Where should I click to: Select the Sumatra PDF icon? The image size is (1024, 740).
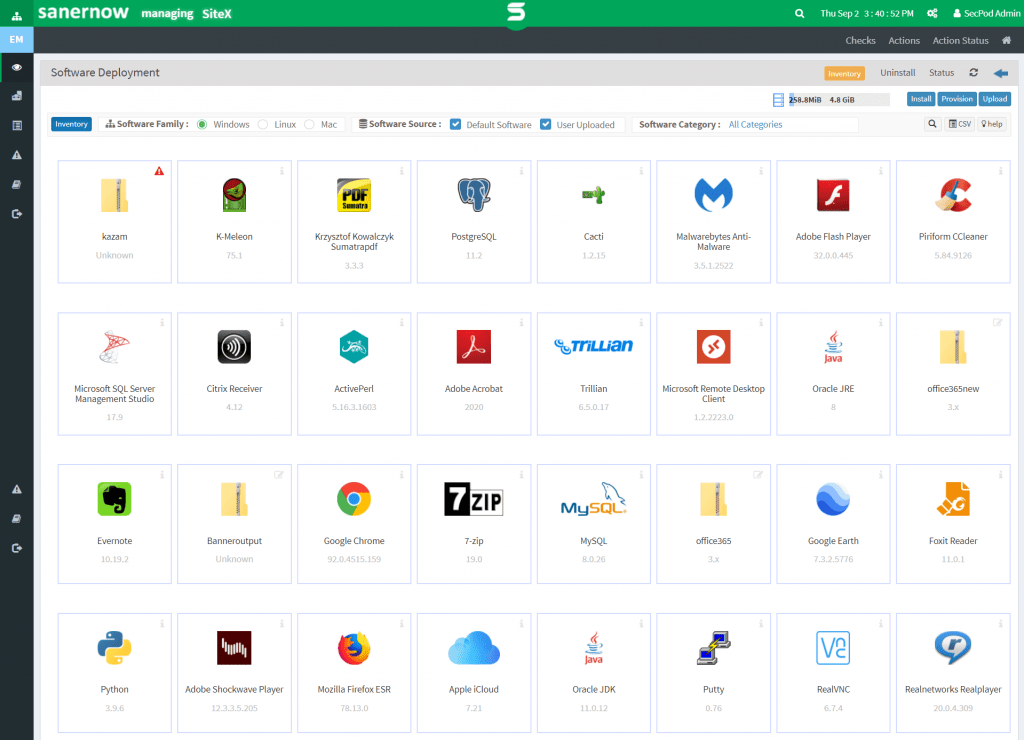pyautogui.click(x=354, y=195)
